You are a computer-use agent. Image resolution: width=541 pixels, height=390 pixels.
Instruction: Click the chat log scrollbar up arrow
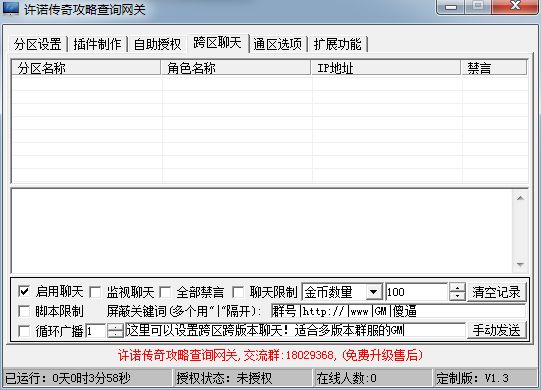[520, 198]
